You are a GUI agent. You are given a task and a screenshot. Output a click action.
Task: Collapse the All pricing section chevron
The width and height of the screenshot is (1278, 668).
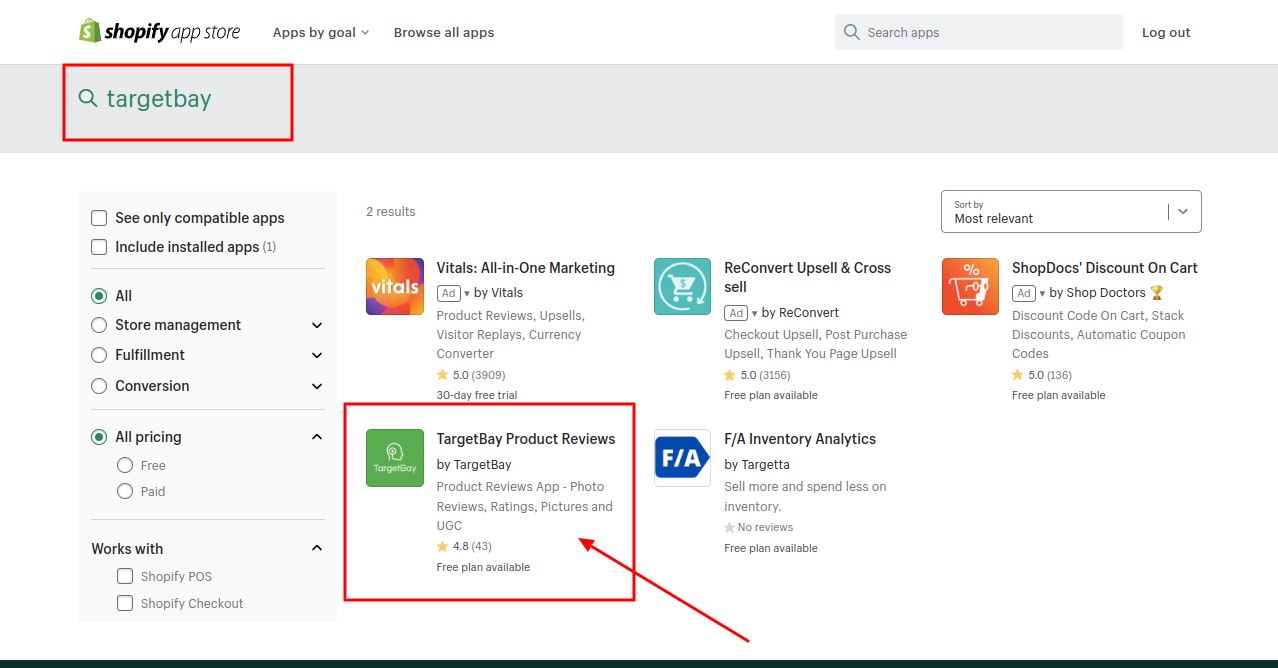(317, 437)
